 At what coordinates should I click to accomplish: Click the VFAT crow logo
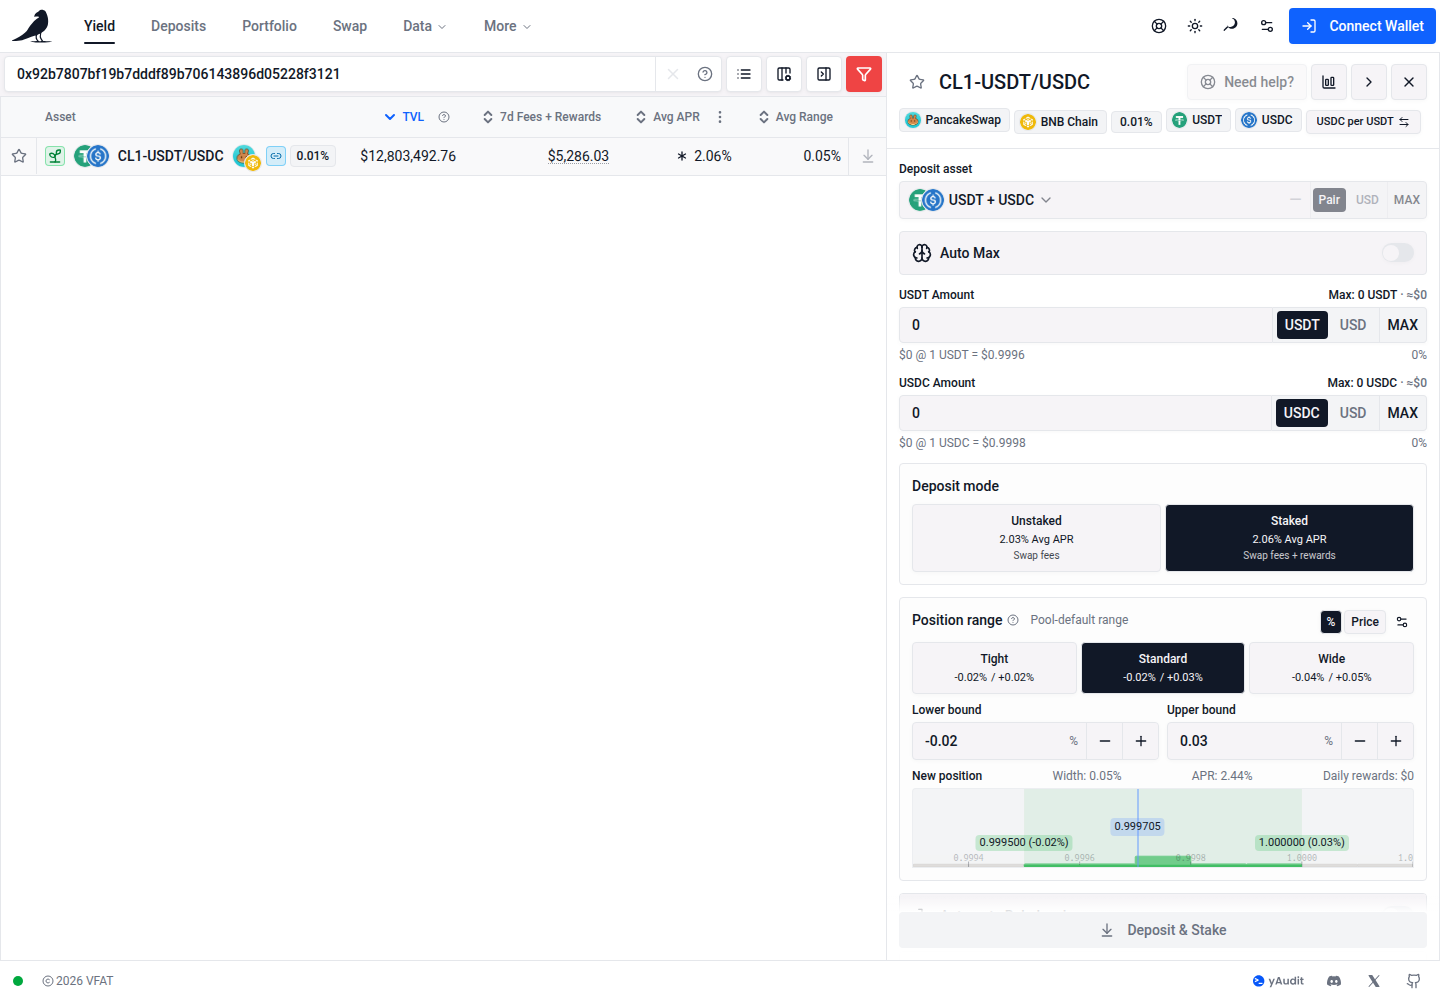pyautogui.click(x=32, y=26)
